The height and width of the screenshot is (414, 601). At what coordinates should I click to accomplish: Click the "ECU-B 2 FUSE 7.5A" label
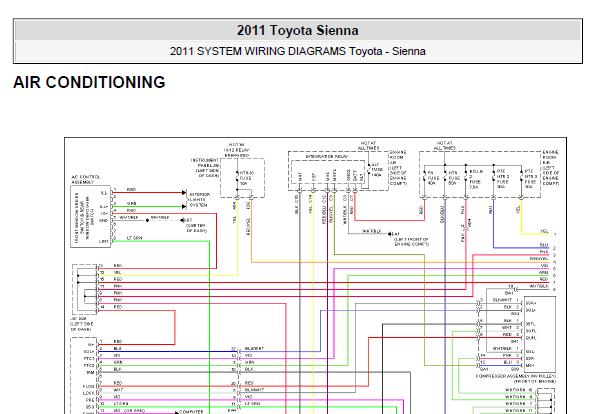[x=476, y=179]
